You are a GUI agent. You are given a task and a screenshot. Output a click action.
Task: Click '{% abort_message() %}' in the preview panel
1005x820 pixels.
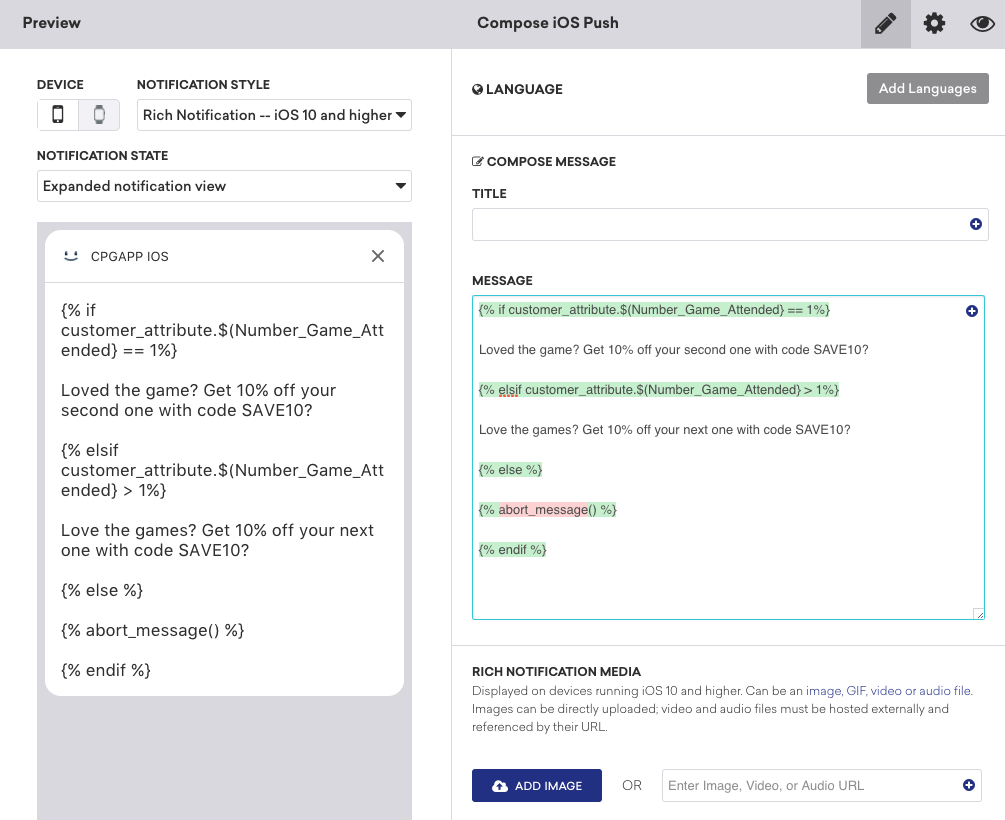(x=153, y=631)
